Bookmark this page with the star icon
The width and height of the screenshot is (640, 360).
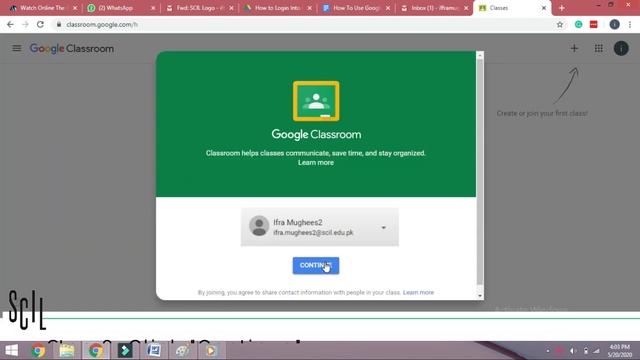coord(560,24)
